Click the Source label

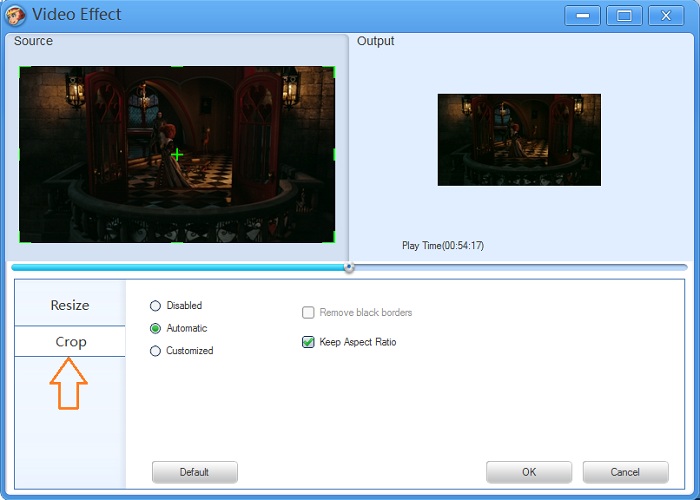pos(33,41)
